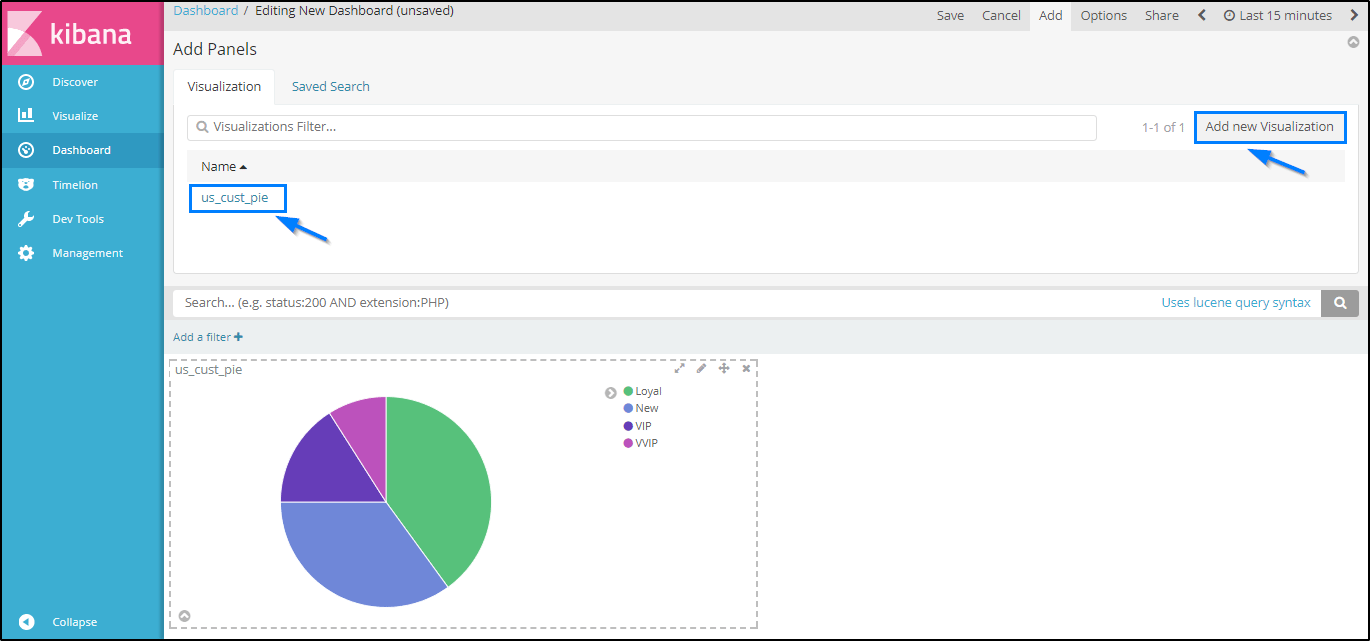This screenshot has width=1370, height=641.
Task: Switch to the Saved Search tab
Action: 330,87
